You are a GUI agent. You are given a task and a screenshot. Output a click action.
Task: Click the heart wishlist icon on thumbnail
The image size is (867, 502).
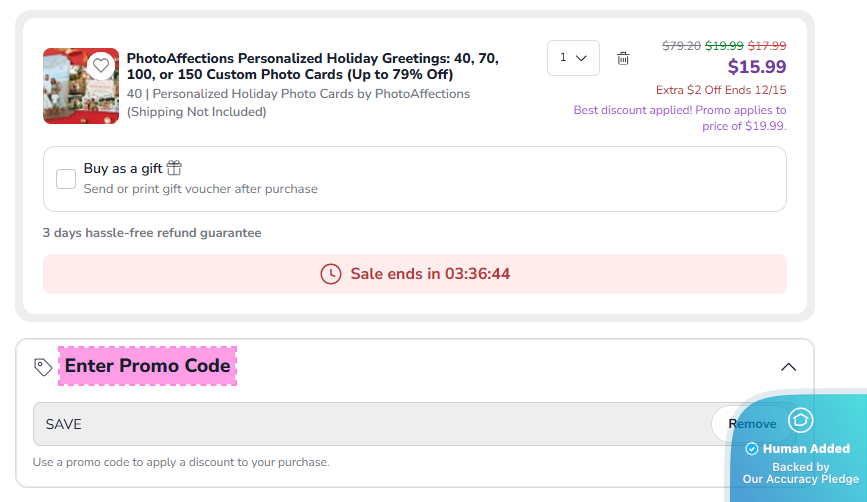coord(100,66)
